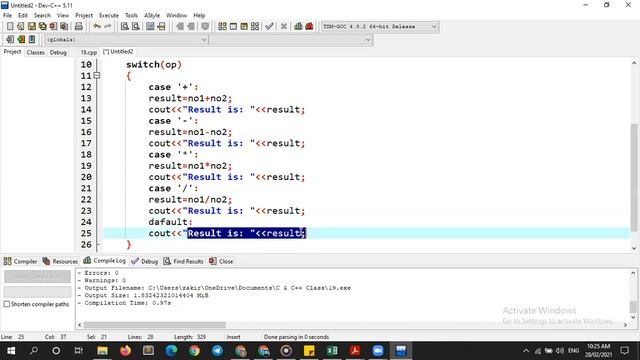
Task: Open the File menu
Action: point(8,16)
